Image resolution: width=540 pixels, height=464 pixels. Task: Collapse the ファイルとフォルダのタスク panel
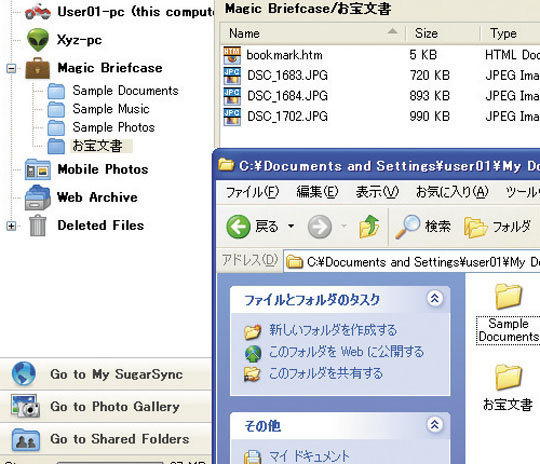pyautogui.click(x=435, y=298)
